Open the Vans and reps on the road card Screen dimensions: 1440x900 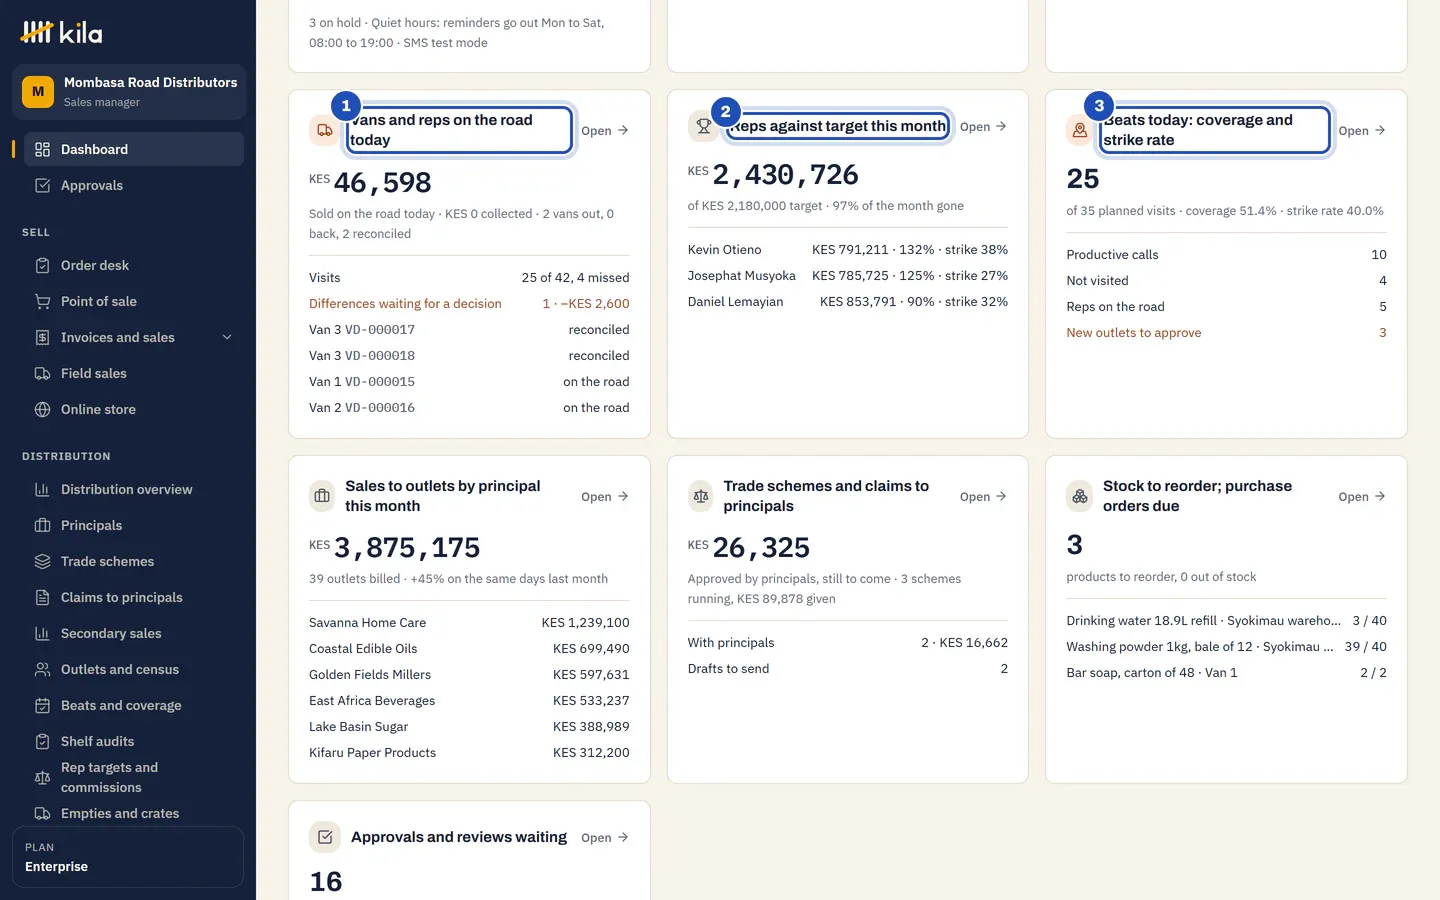coord(605,130)
